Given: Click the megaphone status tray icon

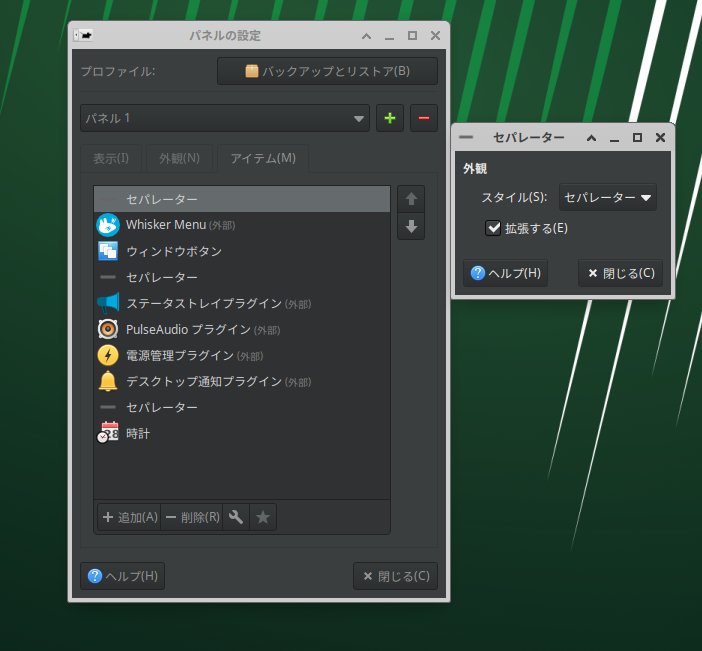Looking at the screenshot, I should 108,303.
